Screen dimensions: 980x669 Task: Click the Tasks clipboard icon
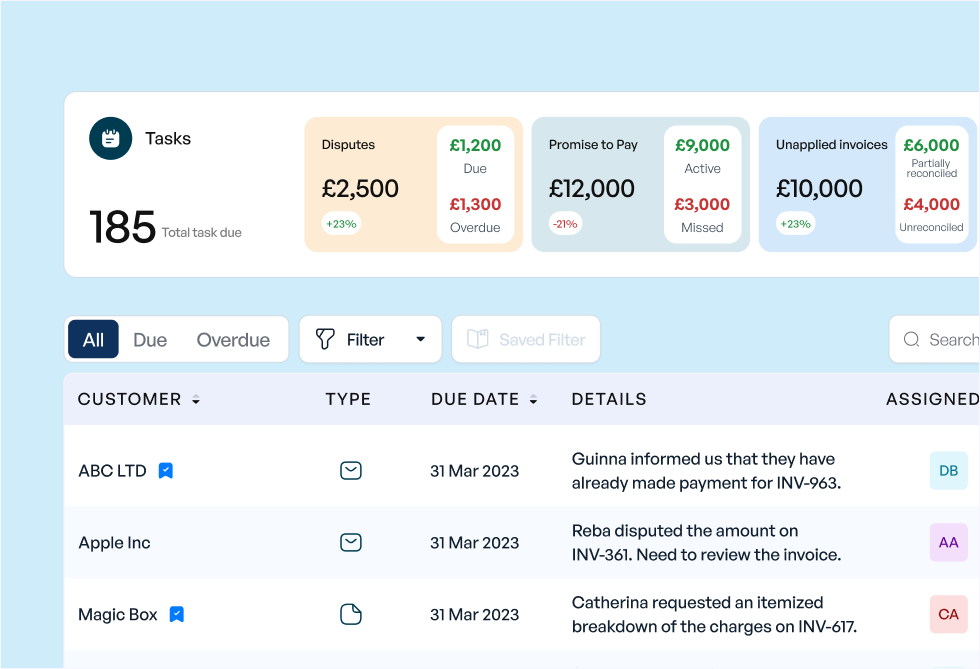(111, 138)
